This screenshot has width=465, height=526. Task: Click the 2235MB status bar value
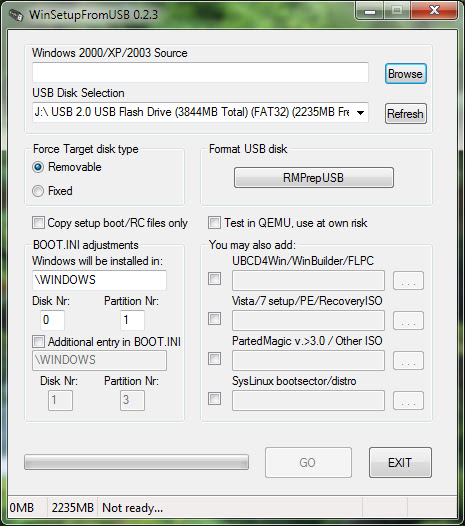72,508
